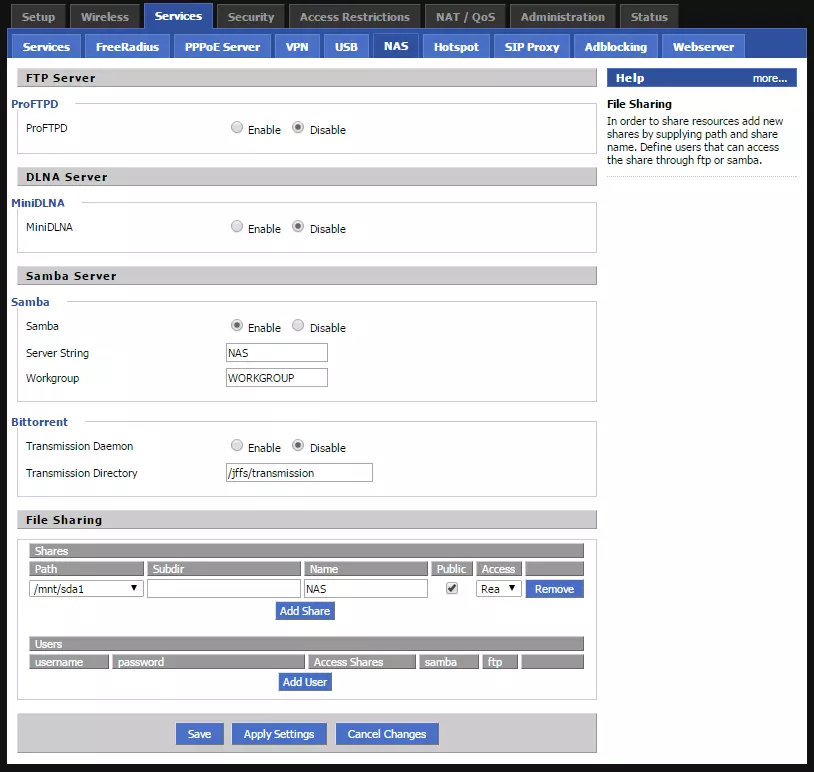Apply Settings for the NAS configuration
Image resolution: width=814 pixels, height=772 pixels.
tap(278, 733)
